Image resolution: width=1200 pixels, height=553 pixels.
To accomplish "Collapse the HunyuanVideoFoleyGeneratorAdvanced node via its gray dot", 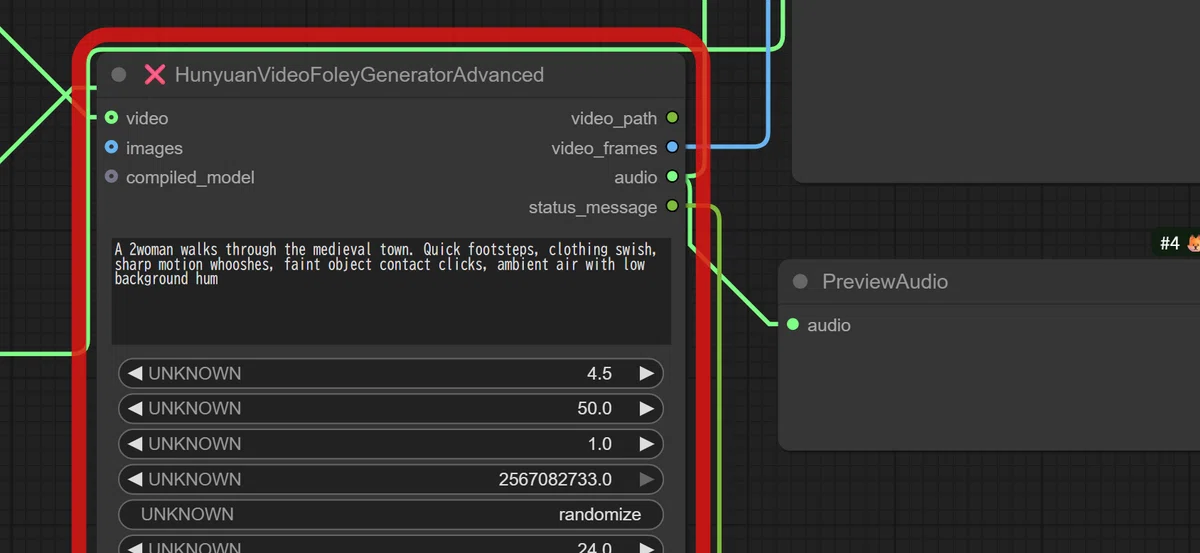I will [x=119, y=74].
